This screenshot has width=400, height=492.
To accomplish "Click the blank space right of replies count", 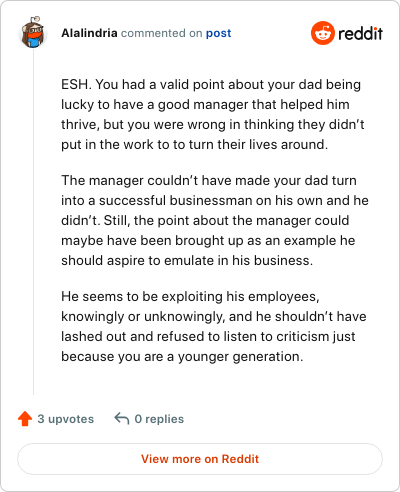I will click(x=283, y=419).
